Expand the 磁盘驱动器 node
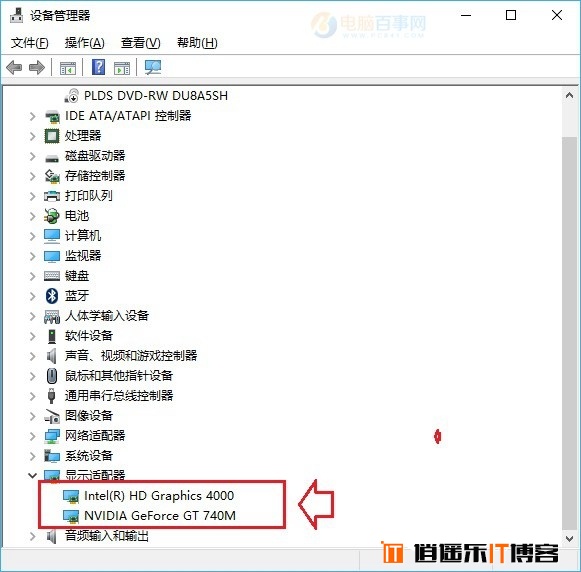 [x=33, y=156]
